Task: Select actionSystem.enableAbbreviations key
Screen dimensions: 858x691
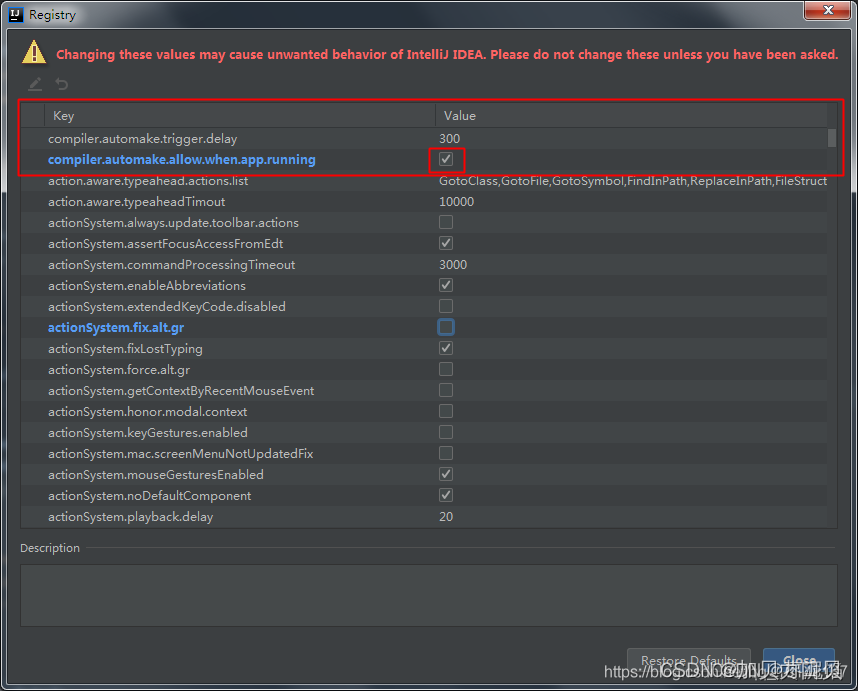Action: (x=147, y=286)
